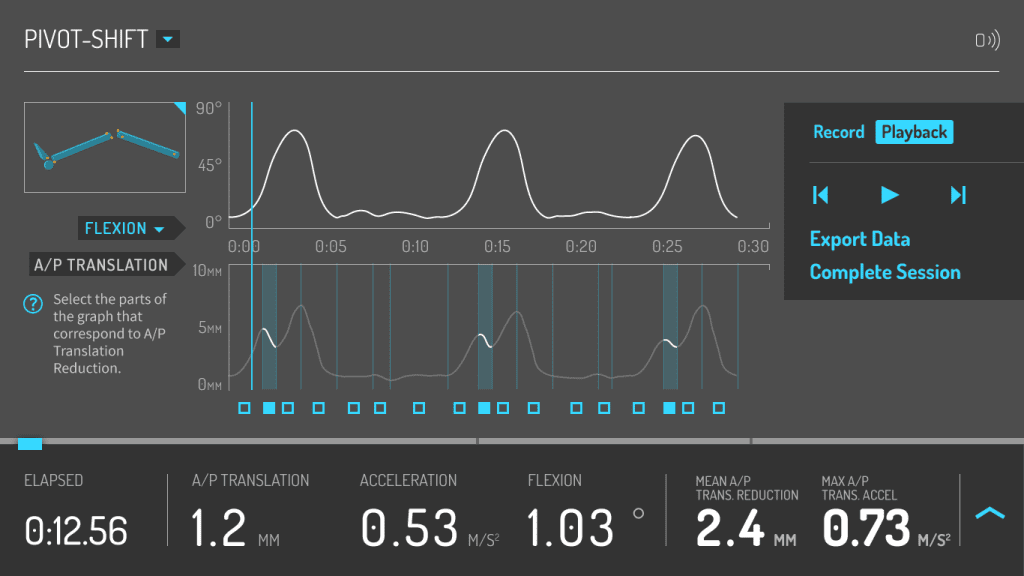Uncheck the middle filled segment checkbox
Screen dimensions: 1024x576
pos(484,408)
